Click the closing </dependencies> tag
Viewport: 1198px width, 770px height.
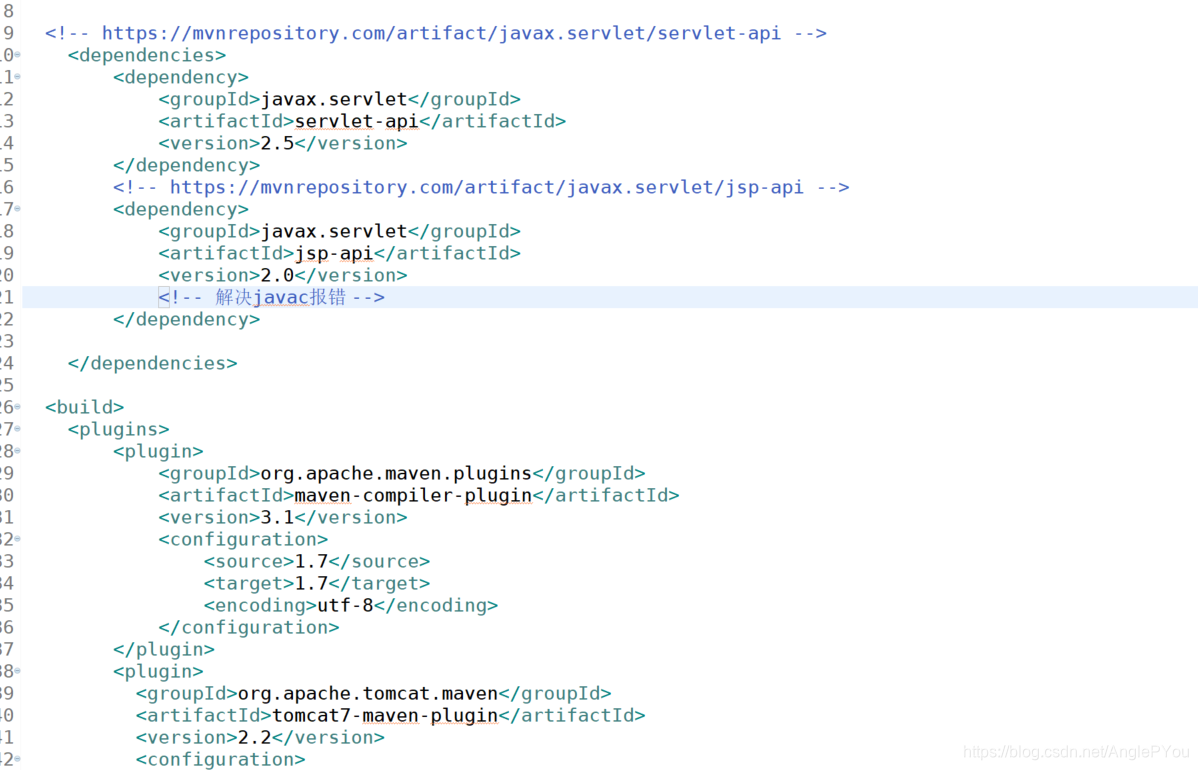coord(153,364)
